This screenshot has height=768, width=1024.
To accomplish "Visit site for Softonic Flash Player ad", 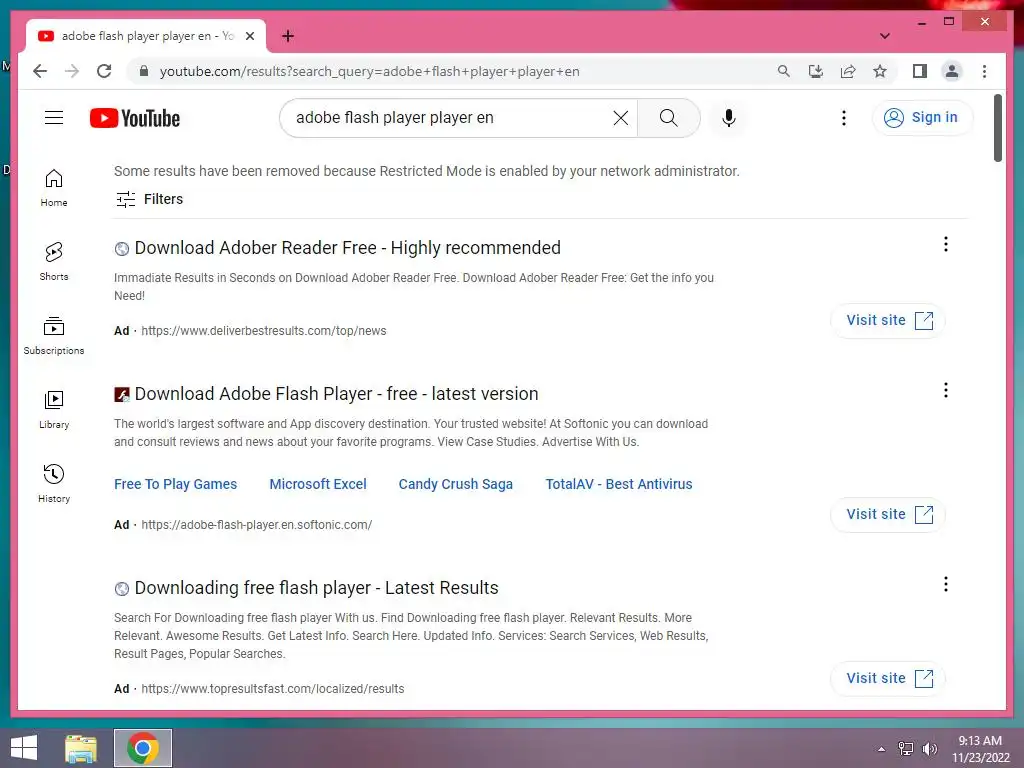I will (x=888, y=515).
